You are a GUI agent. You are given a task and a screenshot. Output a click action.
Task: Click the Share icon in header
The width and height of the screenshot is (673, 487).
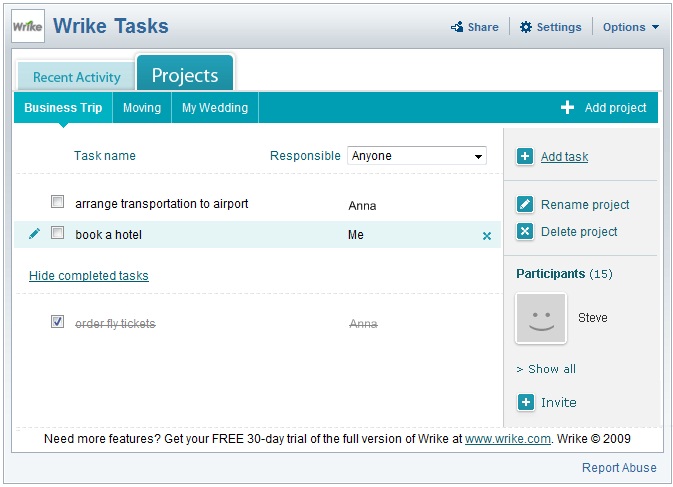coord(457,27)
